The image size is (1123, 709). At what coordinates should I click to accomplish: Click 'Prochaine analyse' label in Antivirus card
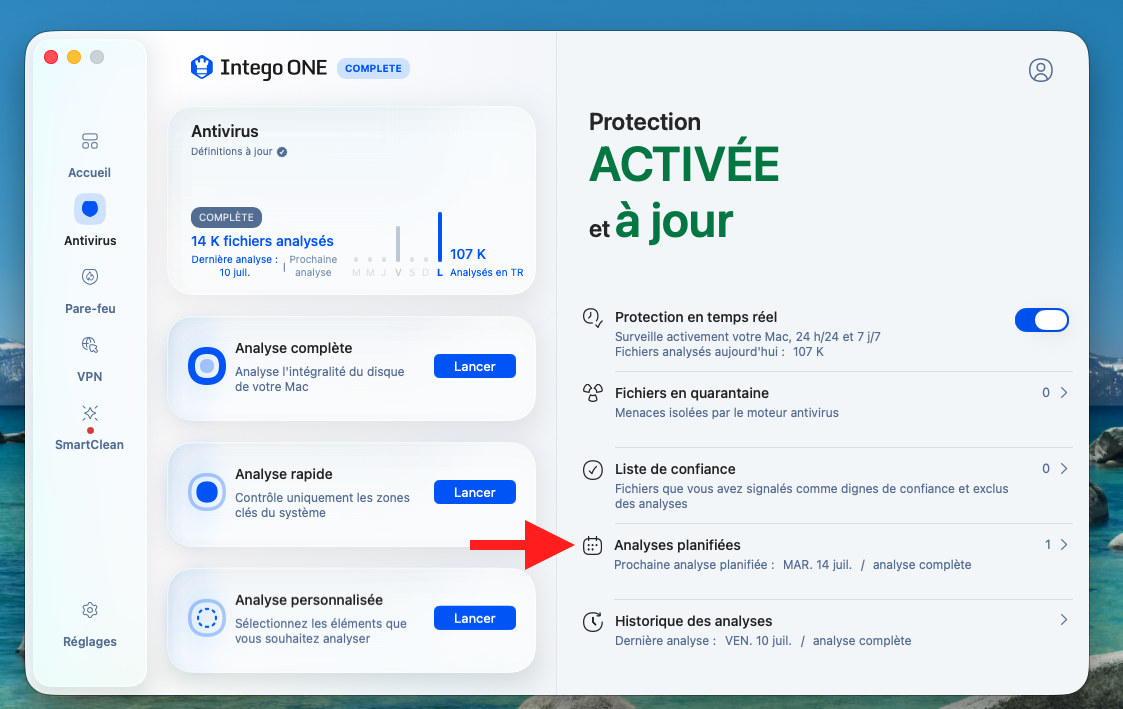click(x=313, y=266)
